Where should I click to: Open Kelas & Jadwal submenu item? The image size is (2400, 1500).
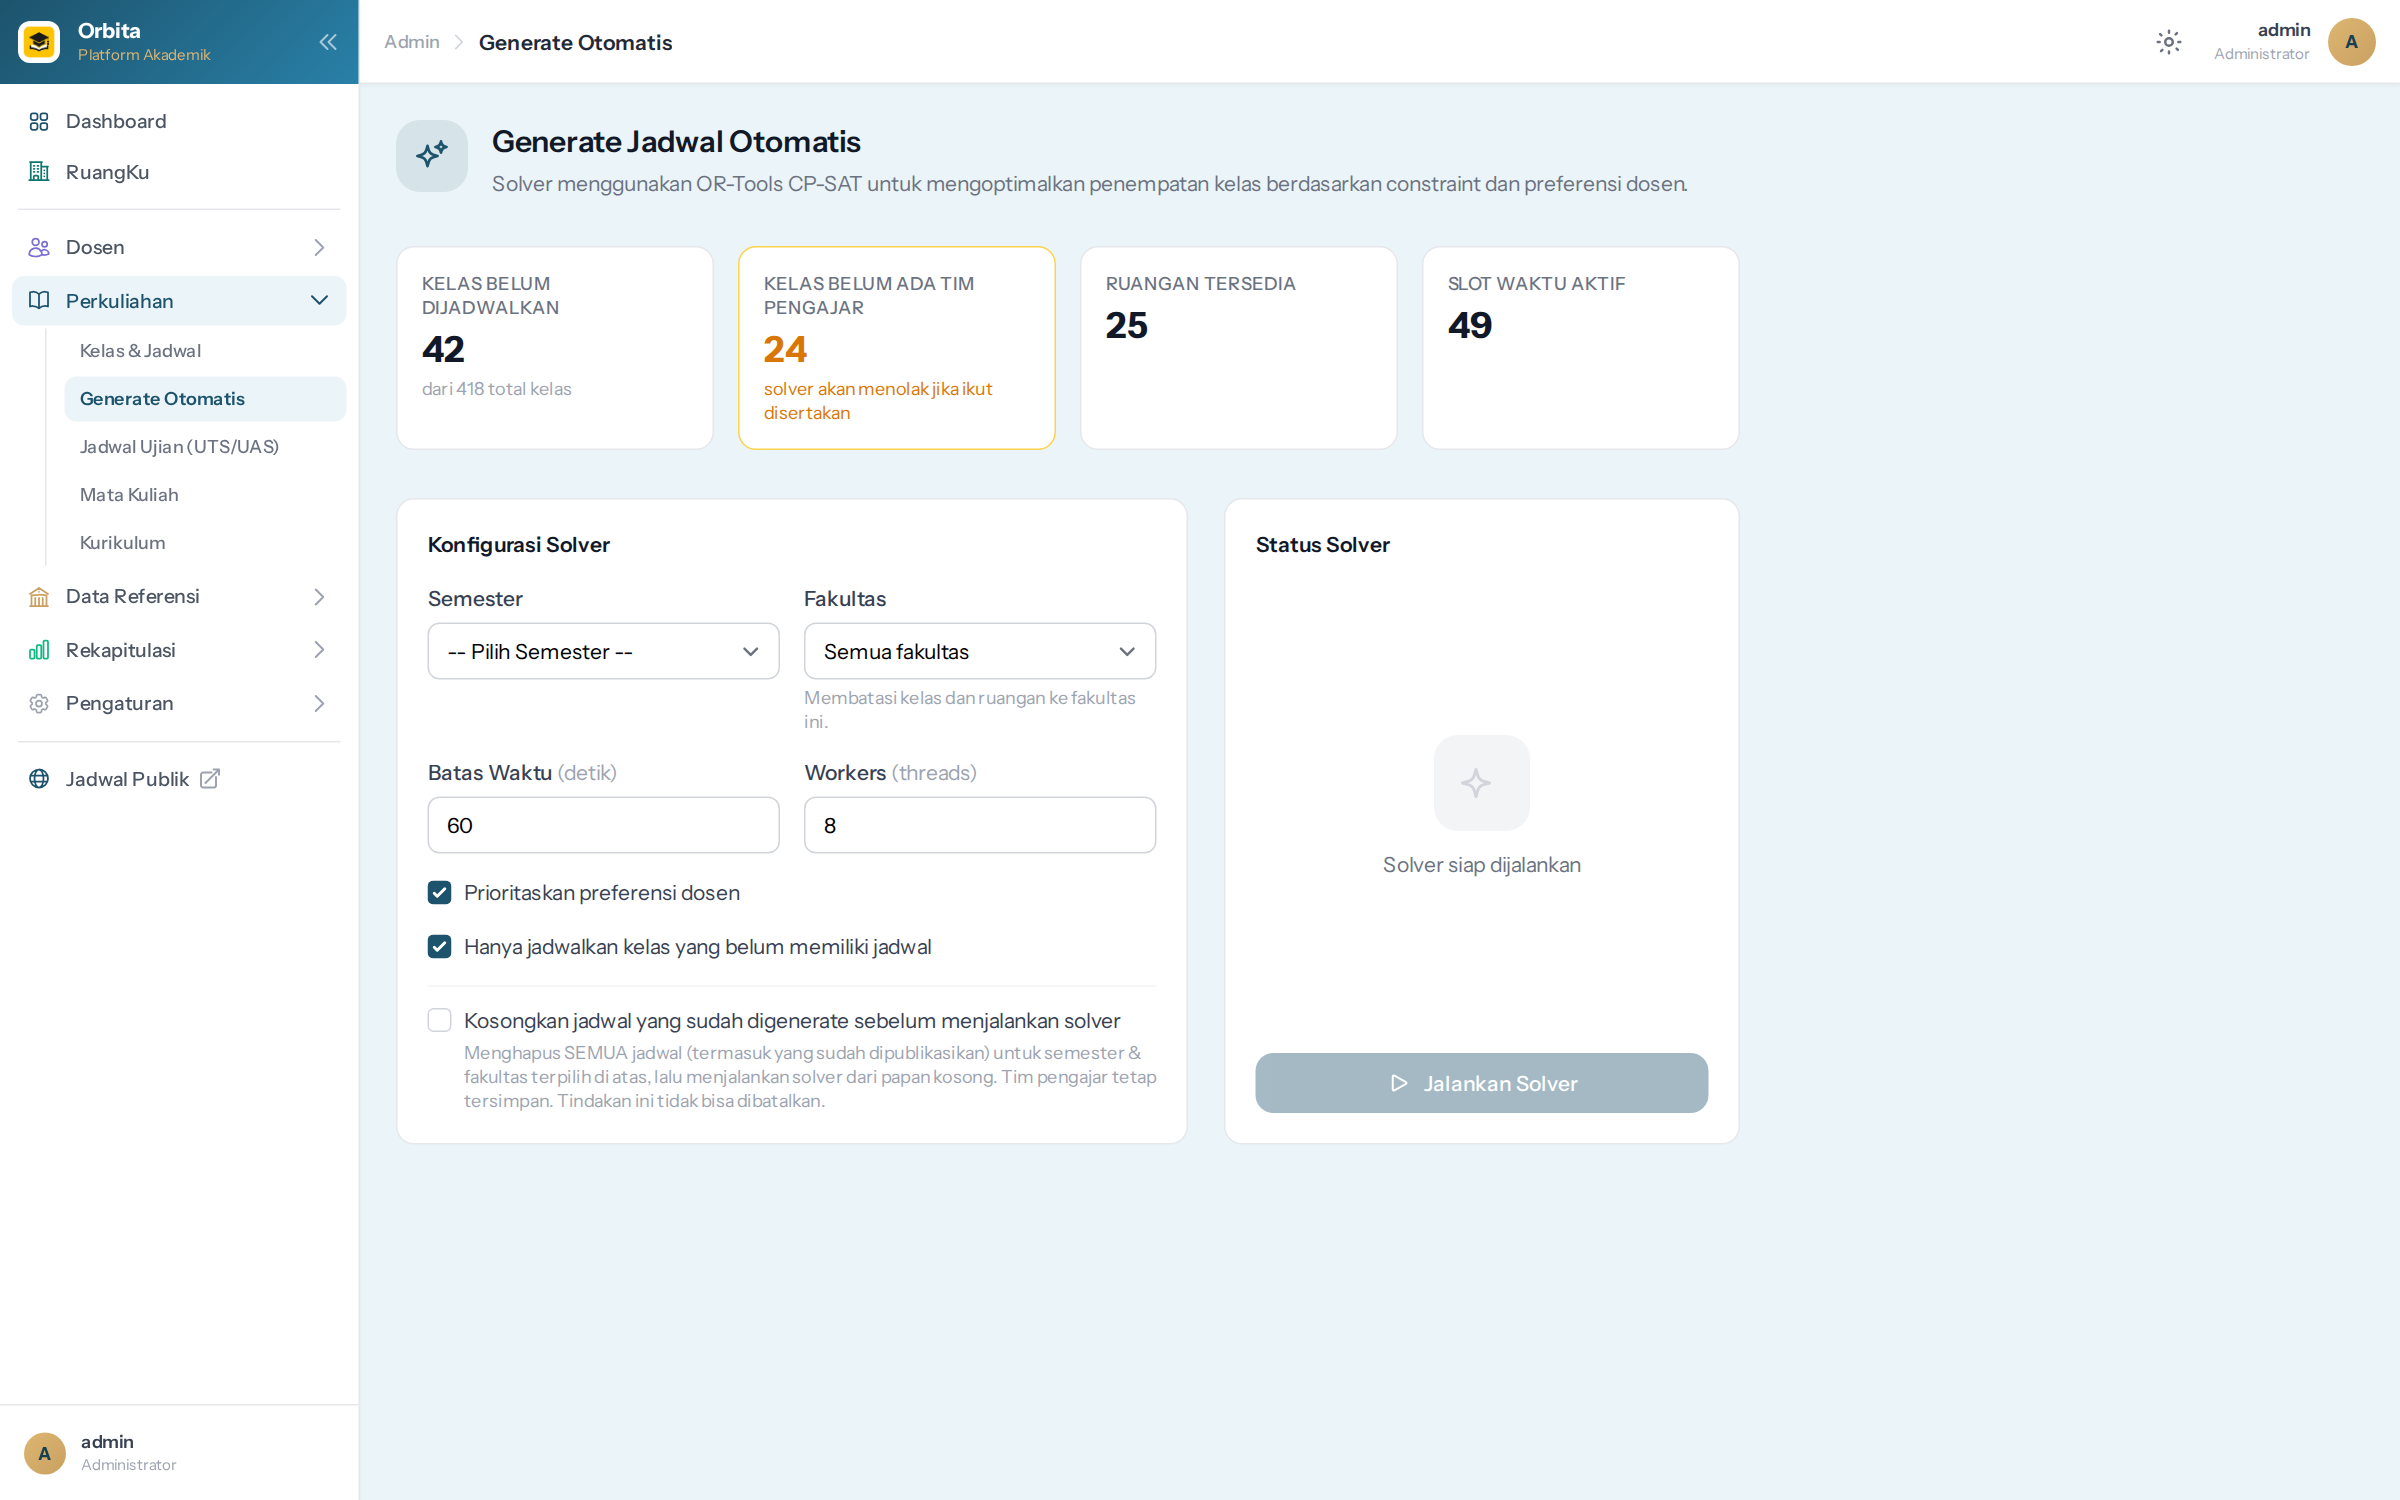(205, 351)
